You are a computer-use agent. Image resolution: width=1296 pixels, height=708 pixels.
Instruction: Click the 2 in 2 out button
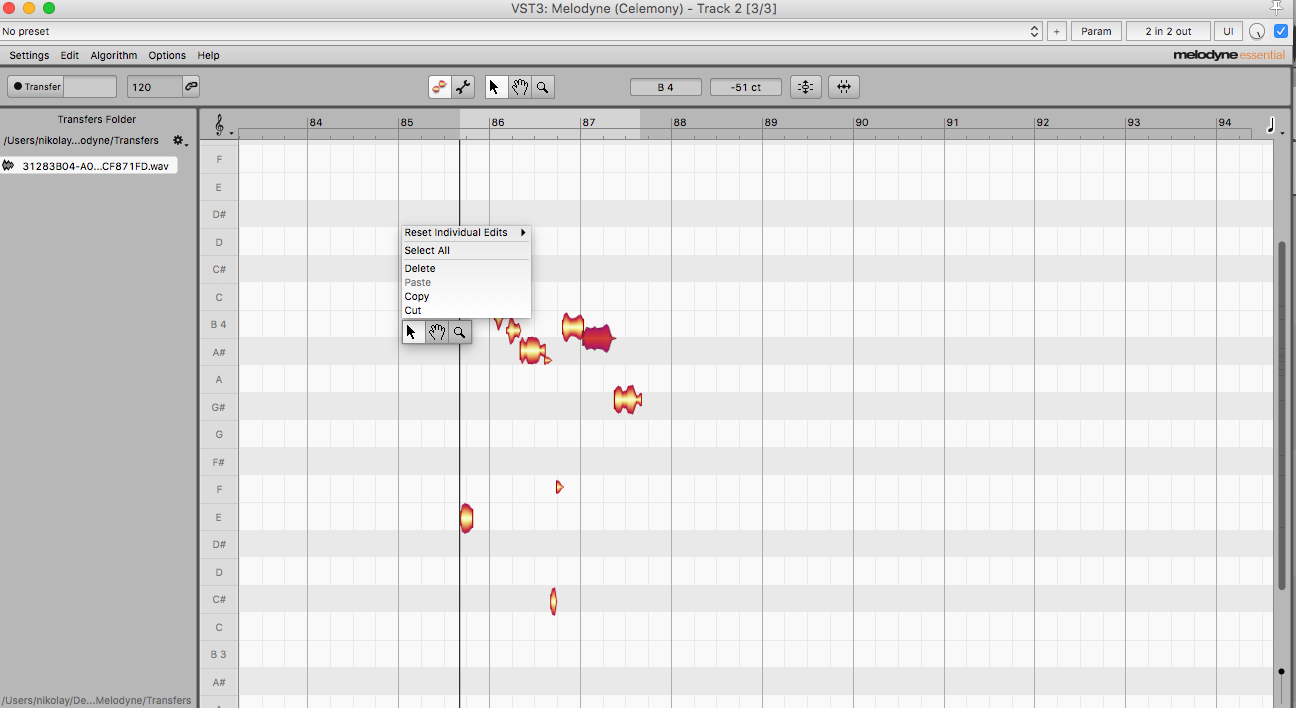1168,32
